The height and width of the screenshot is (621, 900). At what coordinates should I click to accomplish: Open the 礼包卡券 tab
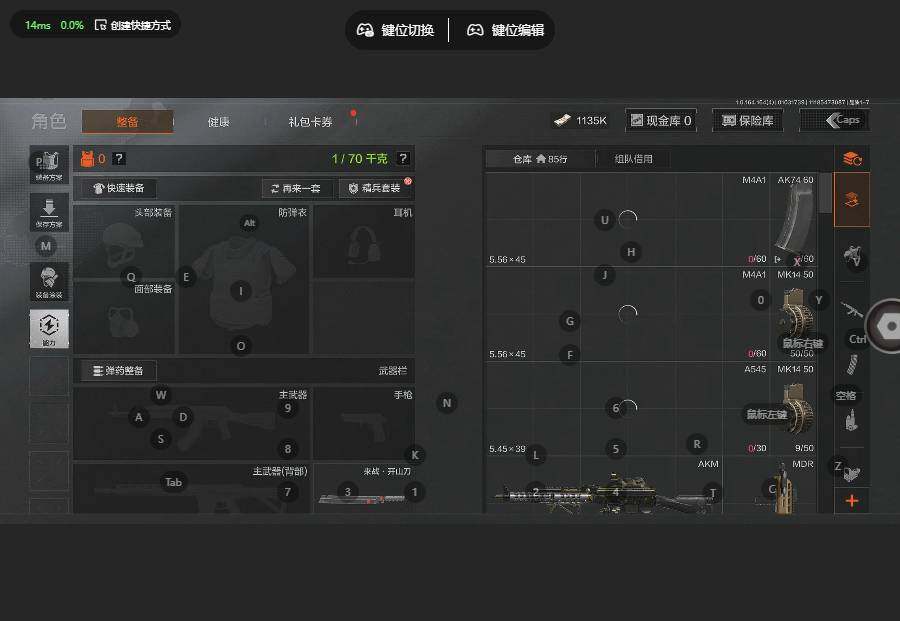[x=310, y=122]
